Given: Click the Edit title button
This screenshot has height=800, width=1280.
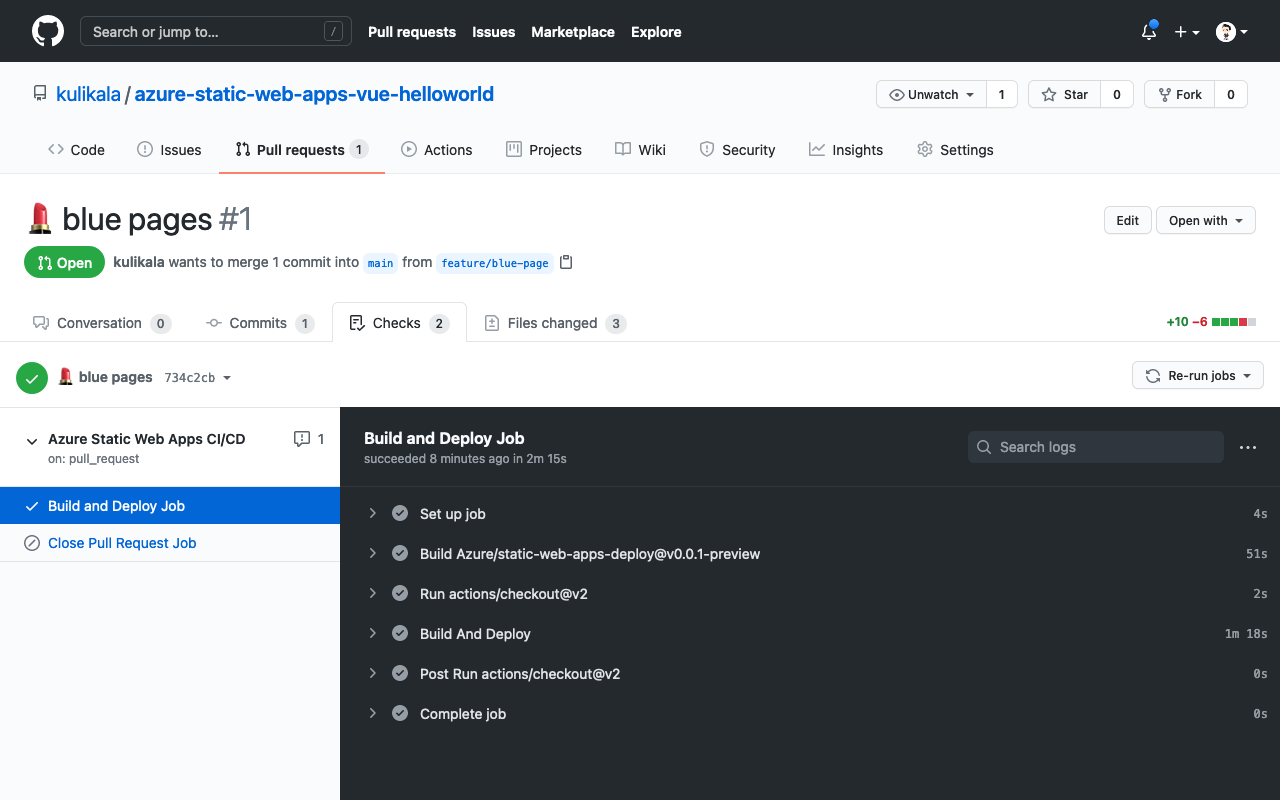Looking at the screenshot, I should pyautogui.click(x=1127, y=220).
